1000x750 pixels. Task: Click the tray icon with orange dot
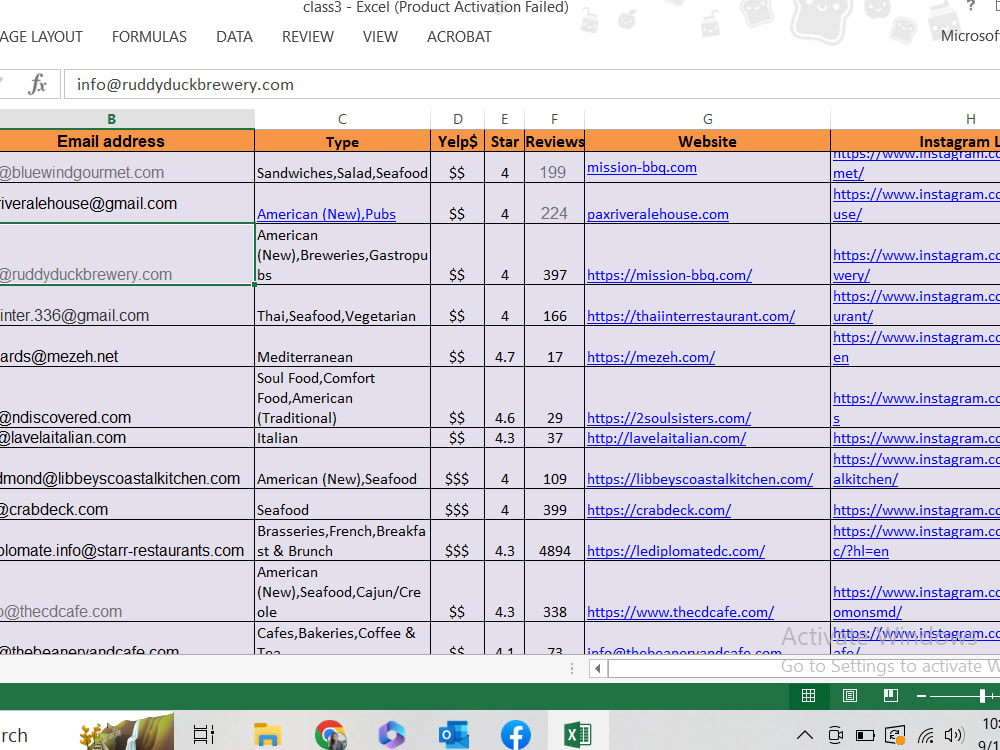(x=895, y=735)
